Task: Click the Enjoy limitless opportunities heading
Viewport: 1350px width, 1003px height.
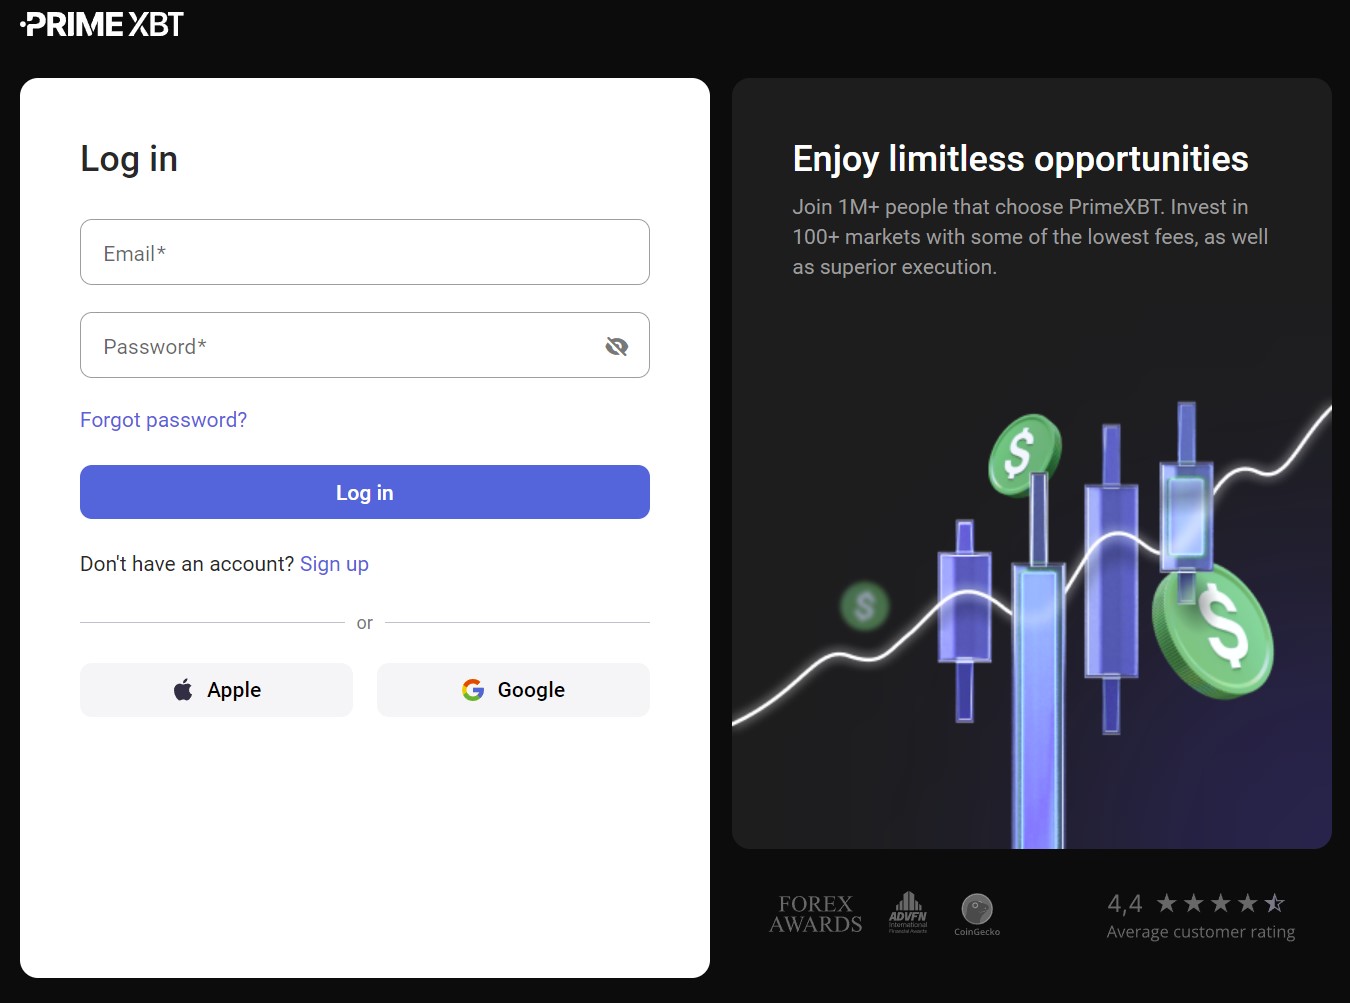Action: (1020, 159)
